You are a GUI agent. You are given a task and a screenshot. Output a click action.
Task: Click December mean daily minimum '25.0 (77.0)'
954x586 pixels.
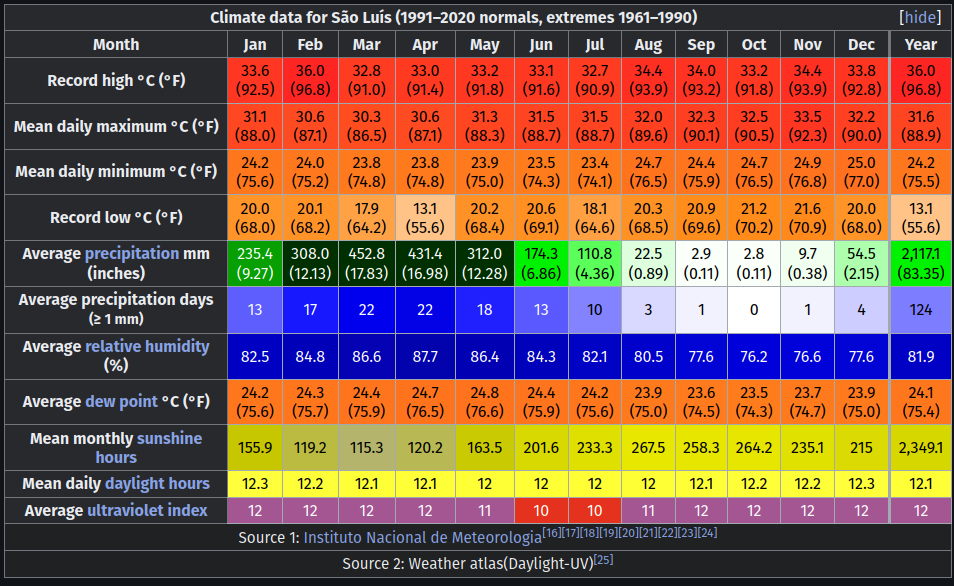[861, 172]
